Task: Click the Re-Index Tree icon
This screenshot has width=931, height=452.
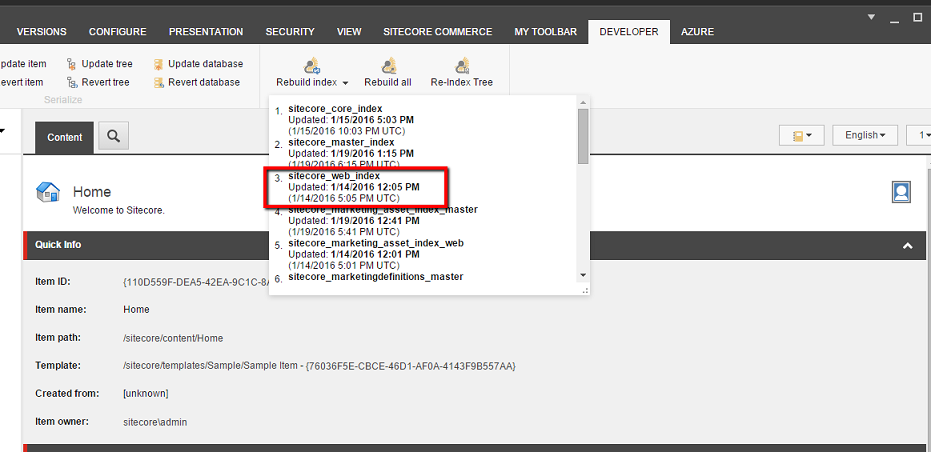Action: click(461, 66)
